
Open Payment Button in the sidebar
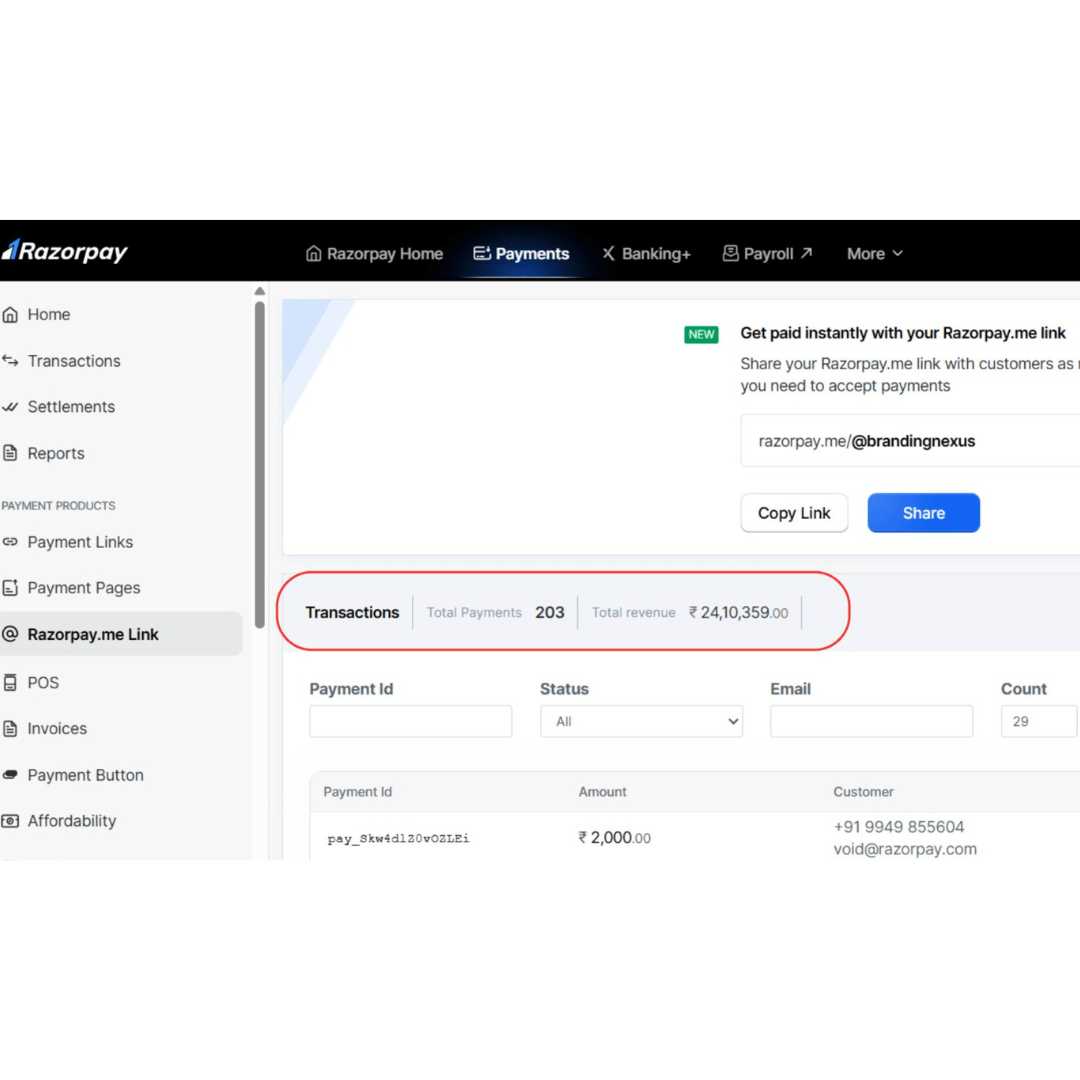click(85, 775)
